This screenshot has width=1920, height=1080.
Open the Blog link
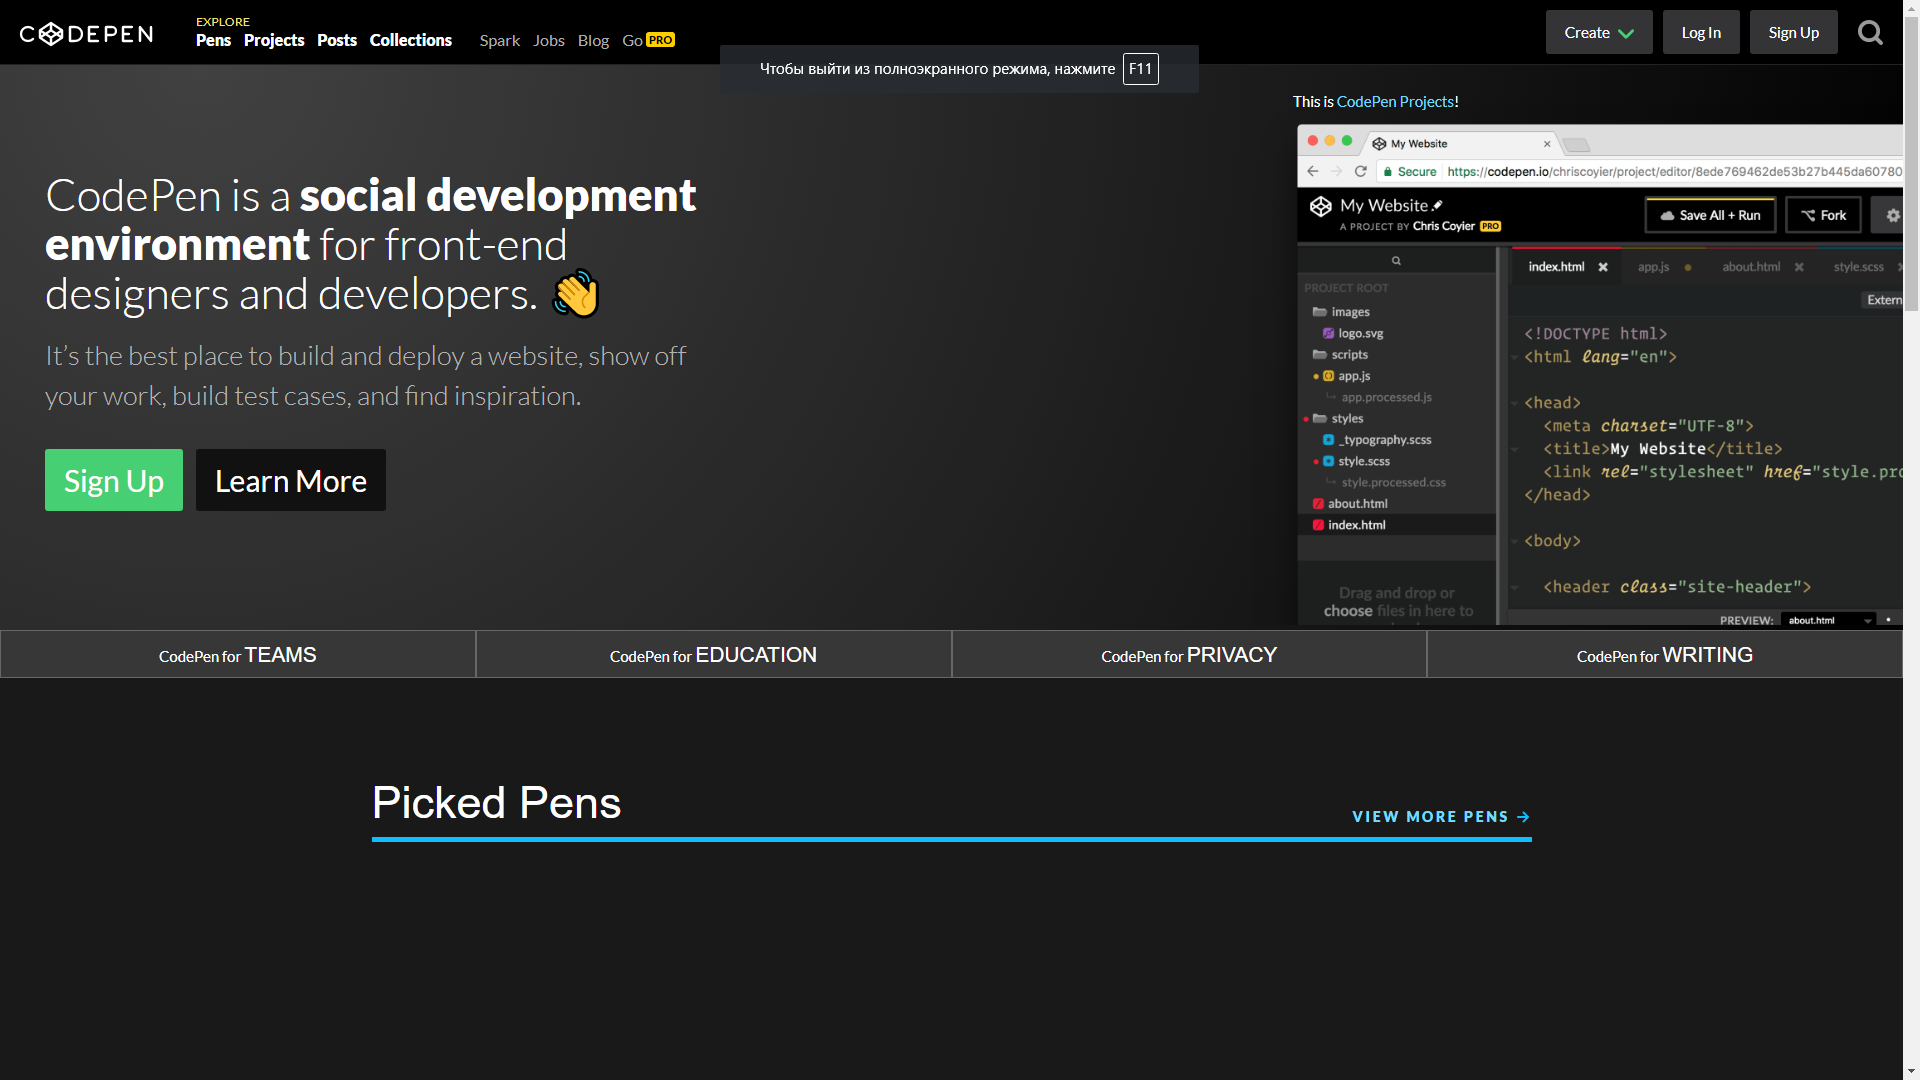click(593, 40)
